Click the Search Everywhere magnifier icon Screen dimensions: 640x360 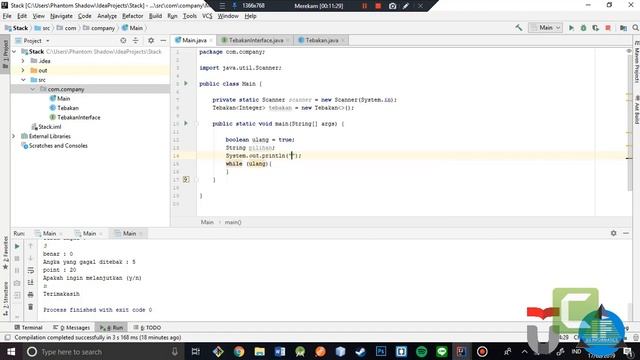[636, 28]
